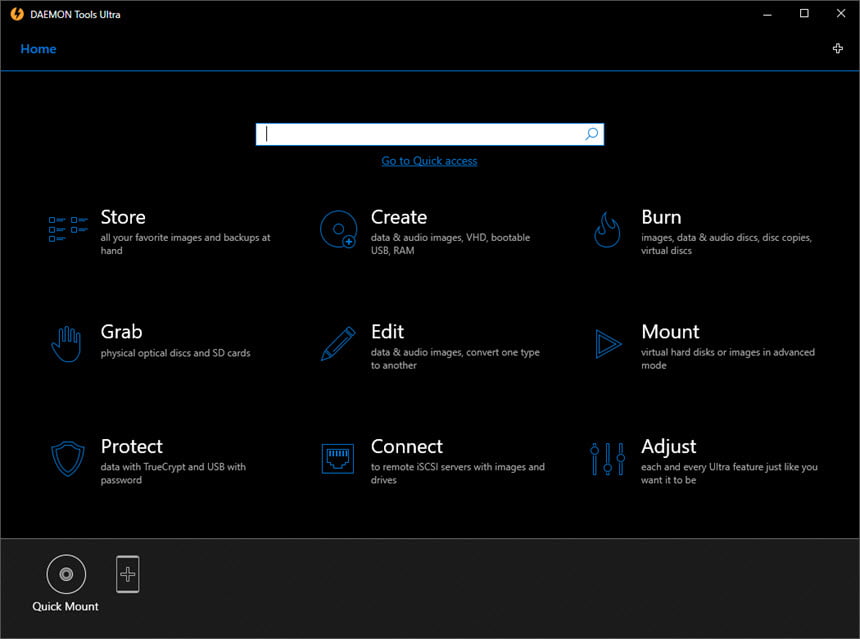
Task: Switch to the Home tab
Action: pos(38,49)
